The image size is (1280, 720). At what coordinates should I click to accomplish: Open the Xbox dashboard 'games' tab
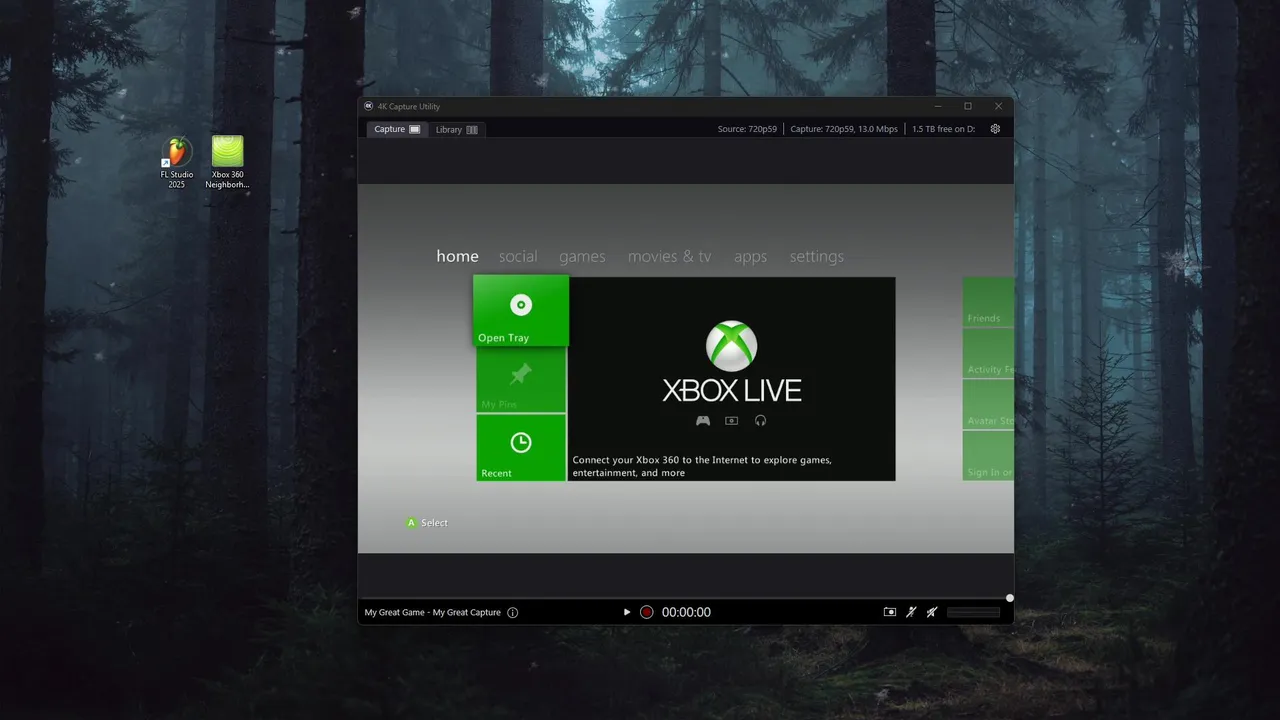pyautogui.click(x=582, y=257)
